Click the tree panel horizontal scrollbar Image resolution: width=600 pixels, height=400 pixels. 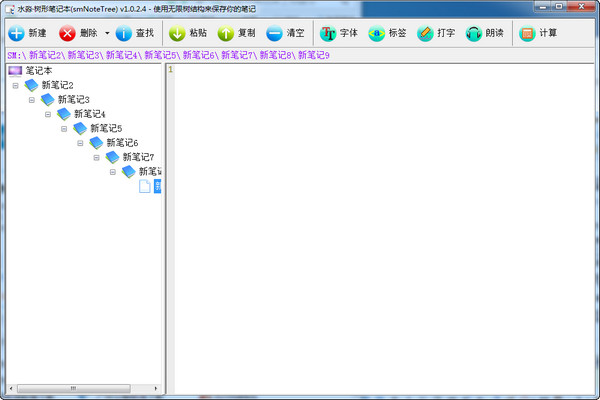coord(80,387)
